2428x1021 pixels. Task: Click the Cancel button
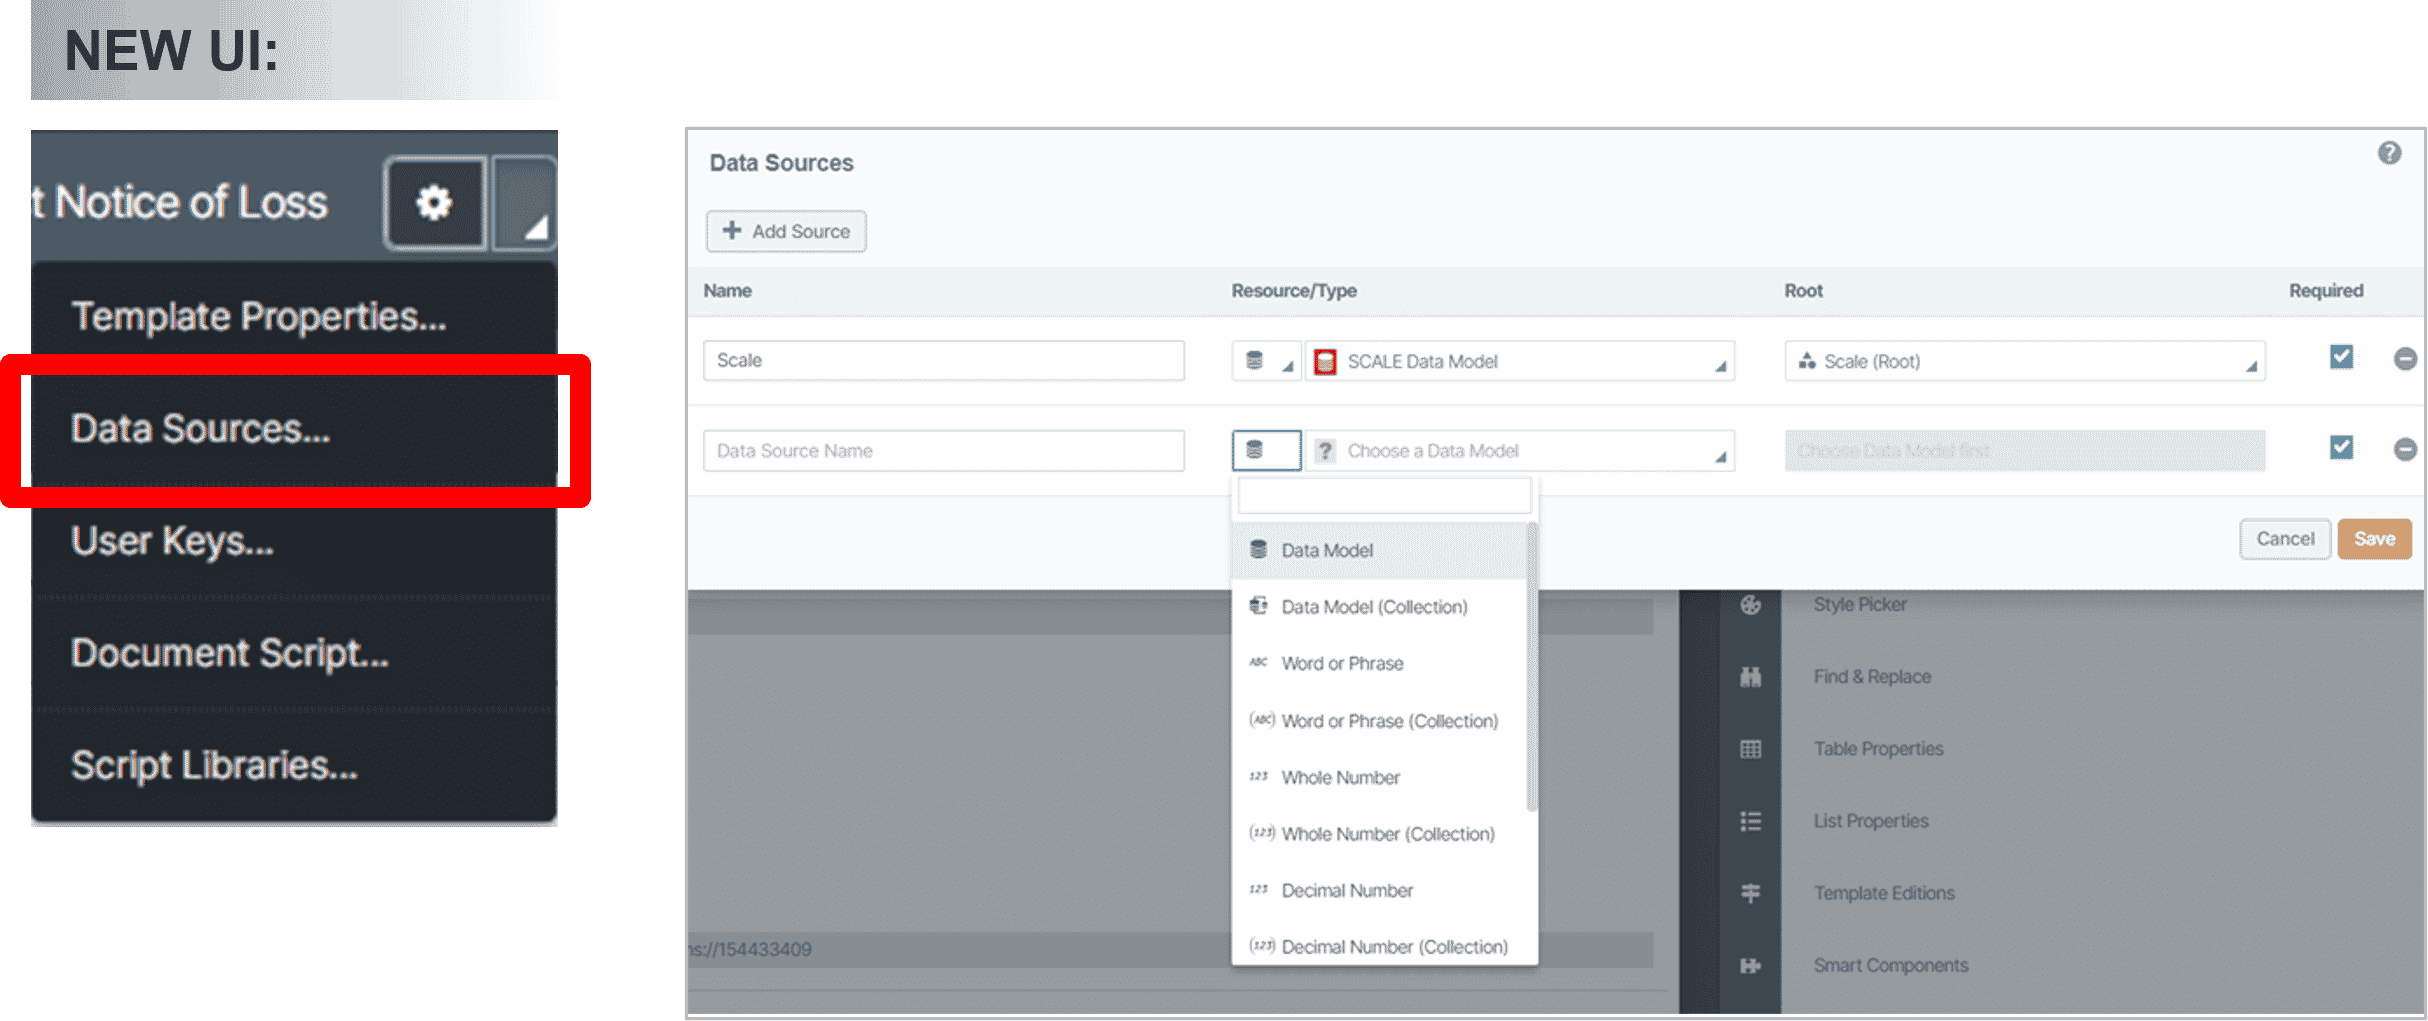2285,539
